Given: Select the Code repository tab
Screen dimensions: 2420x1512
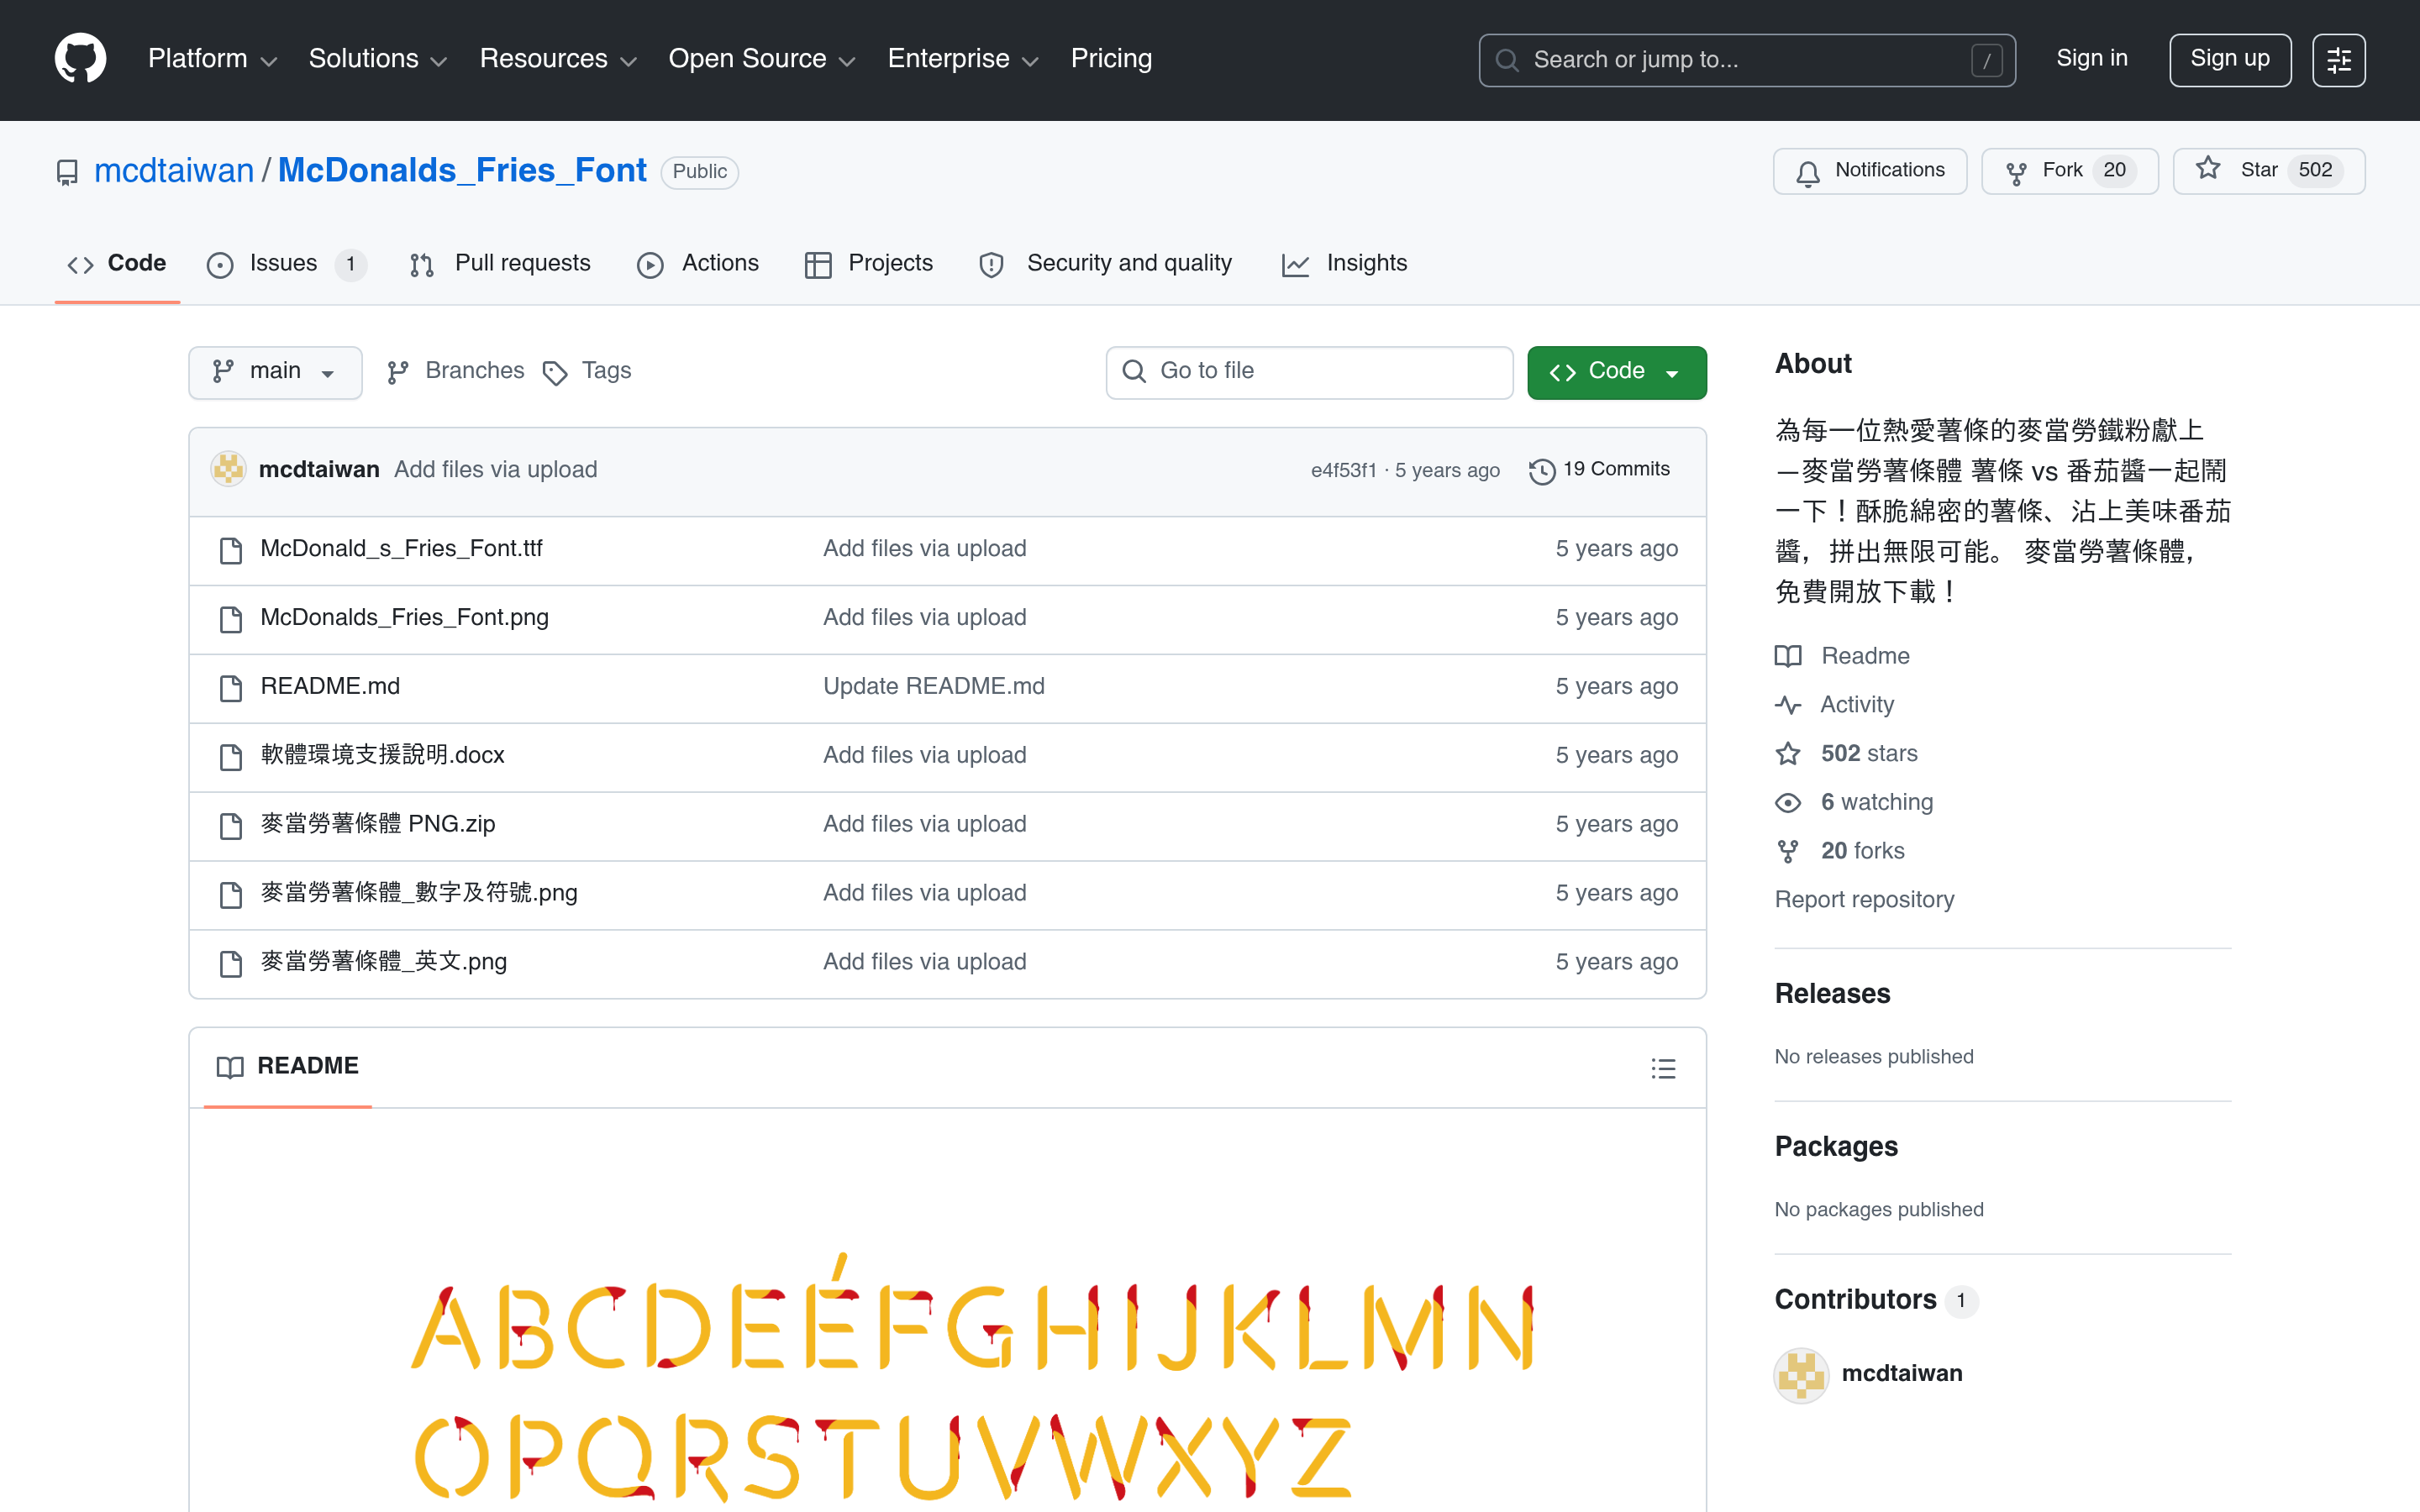Looking at the screenshot, I should pyautogui.click(x=117, y=264).
